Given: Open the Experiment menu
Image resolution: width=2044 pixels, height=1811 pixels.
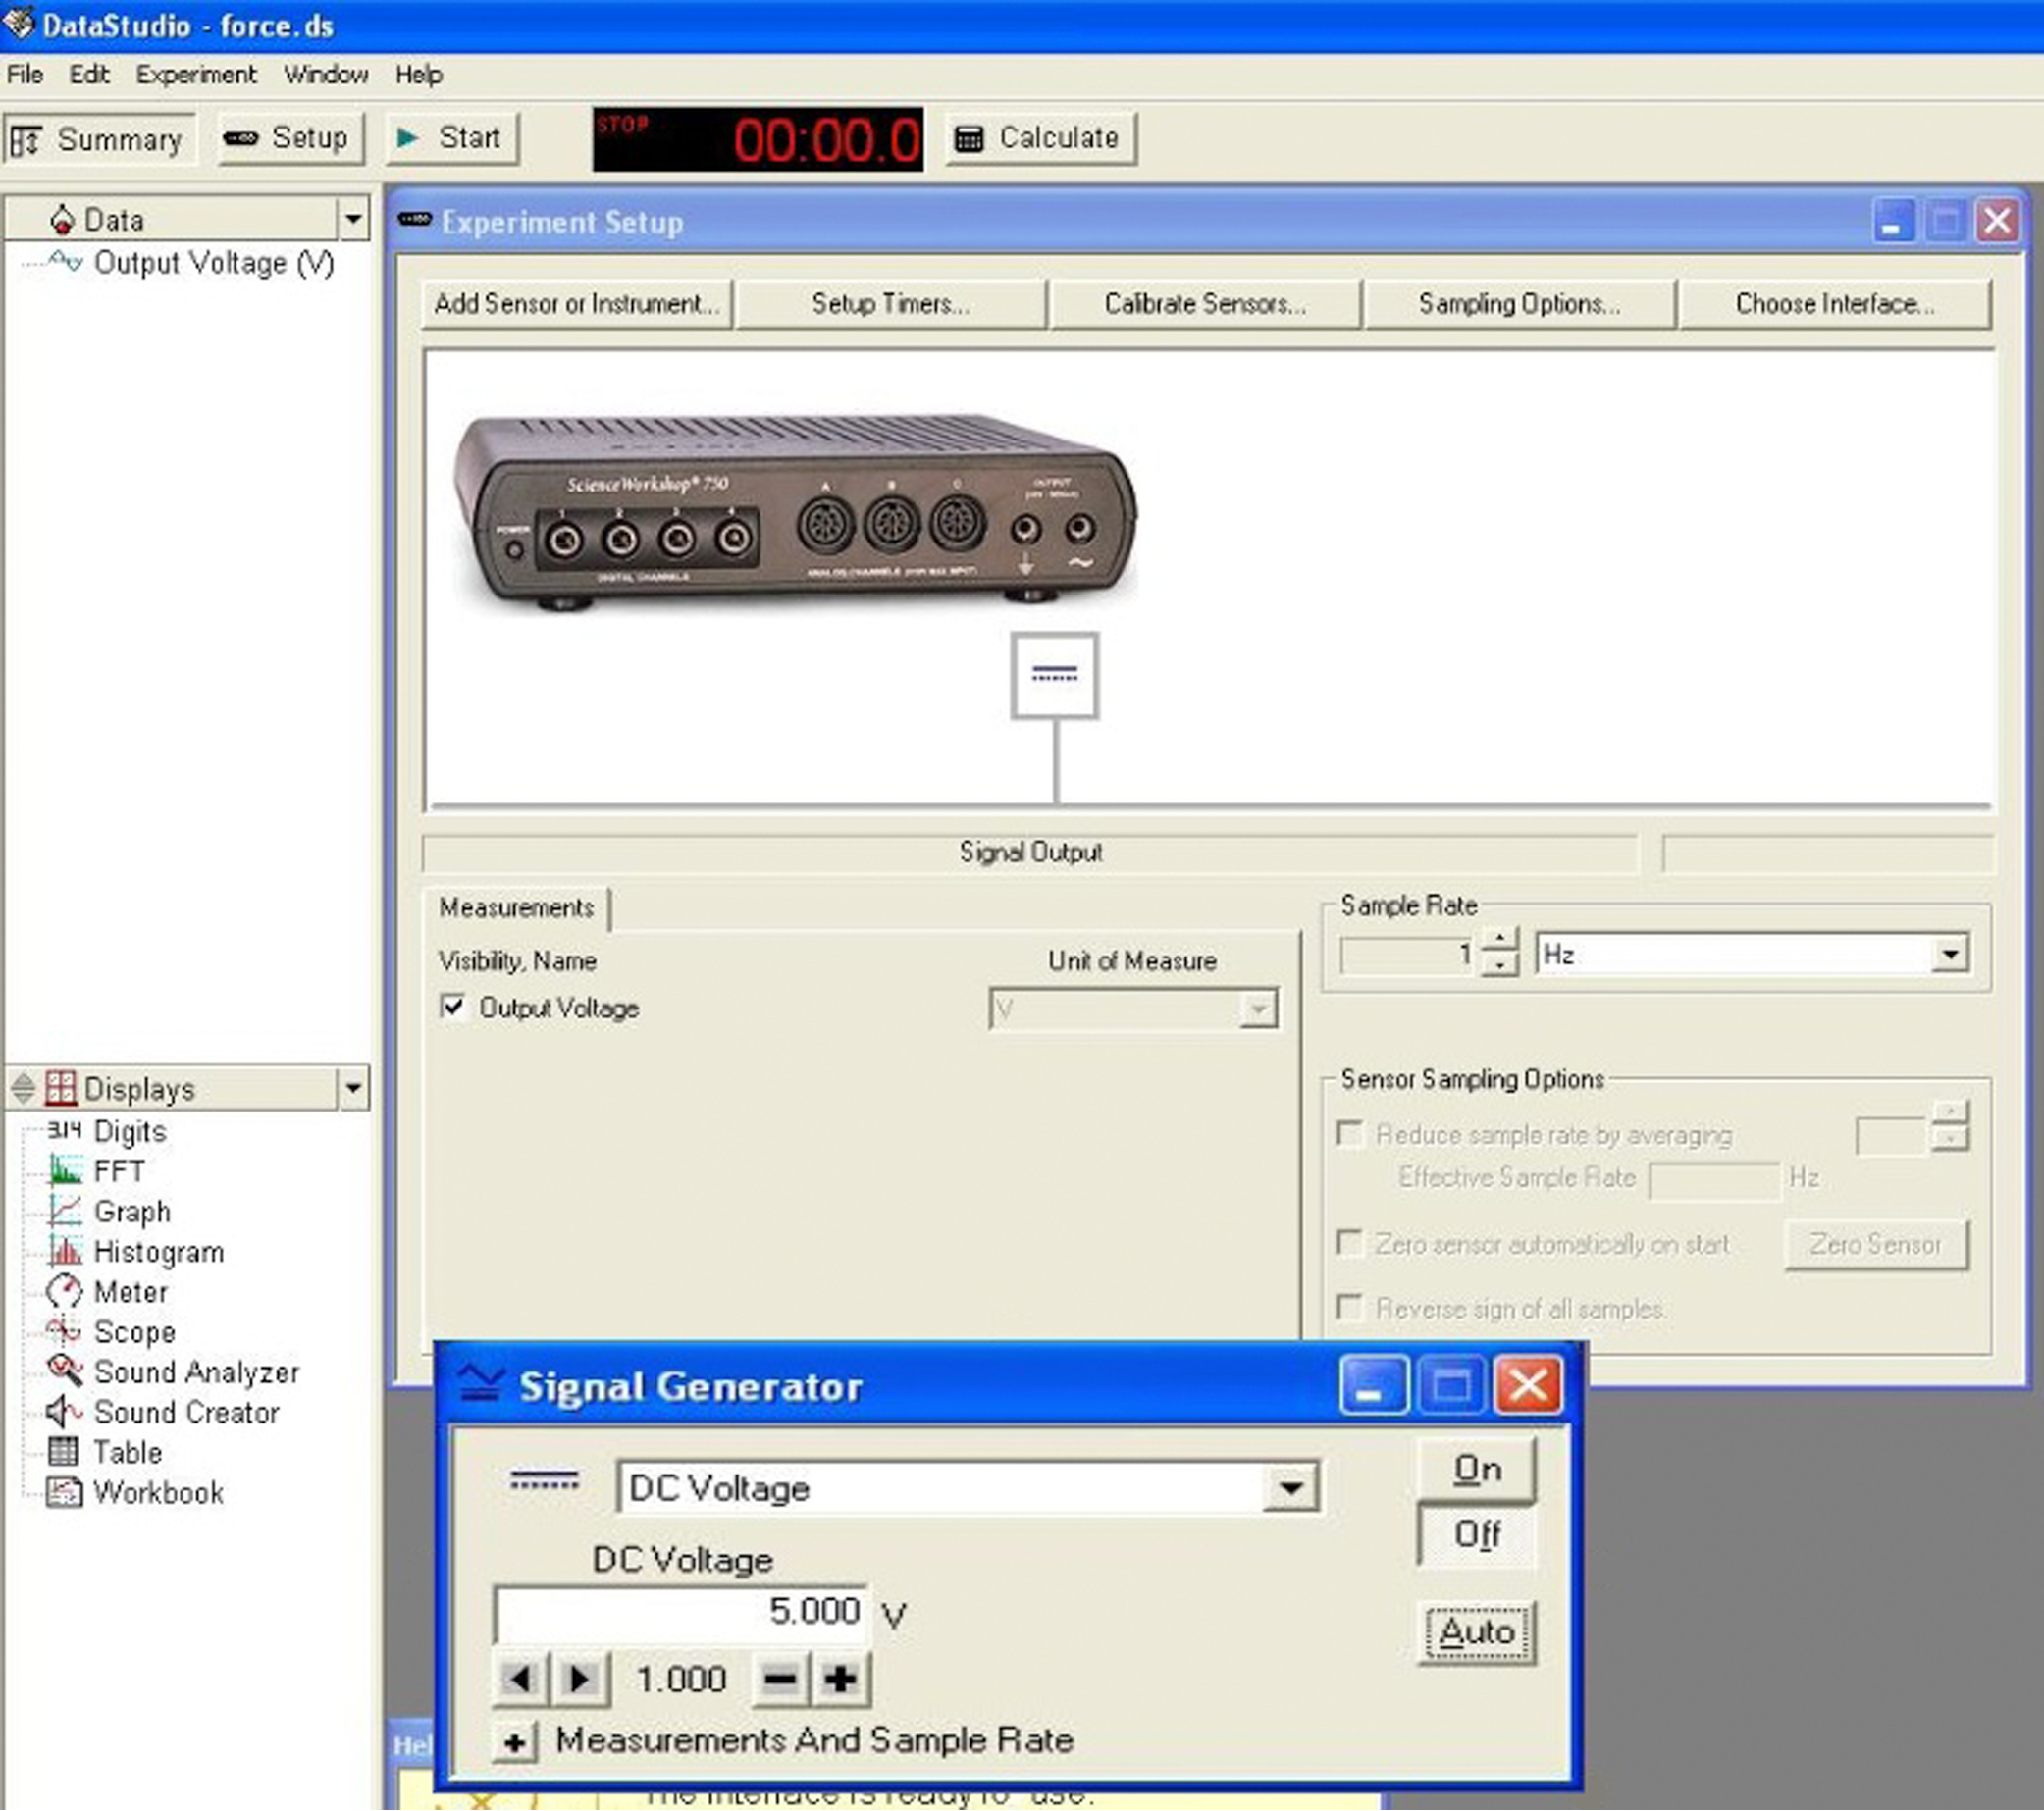Looking at the screenshot, I should pos(196,75).
